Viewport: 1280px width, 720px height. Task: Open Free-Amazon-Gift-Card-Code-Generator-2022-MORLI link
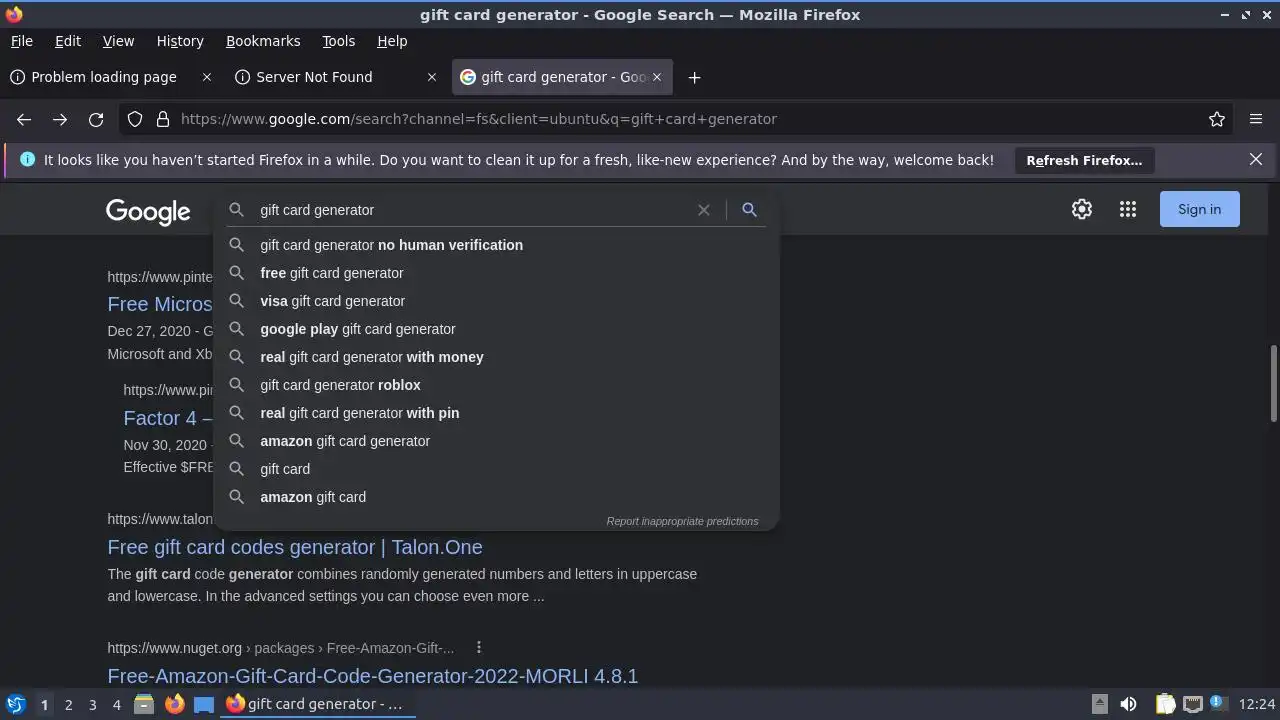coord(372,676)
